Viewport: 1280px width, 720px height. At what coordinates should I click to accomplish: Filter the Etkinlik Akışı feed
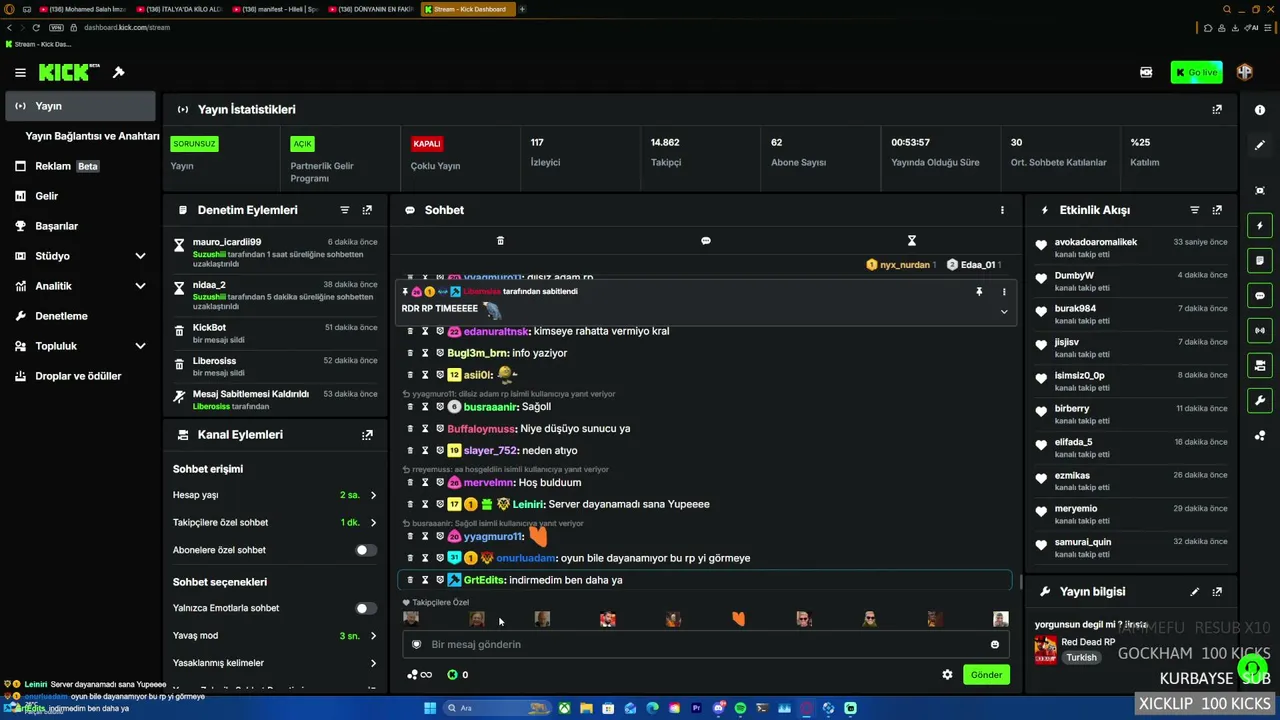[1195, 210]
